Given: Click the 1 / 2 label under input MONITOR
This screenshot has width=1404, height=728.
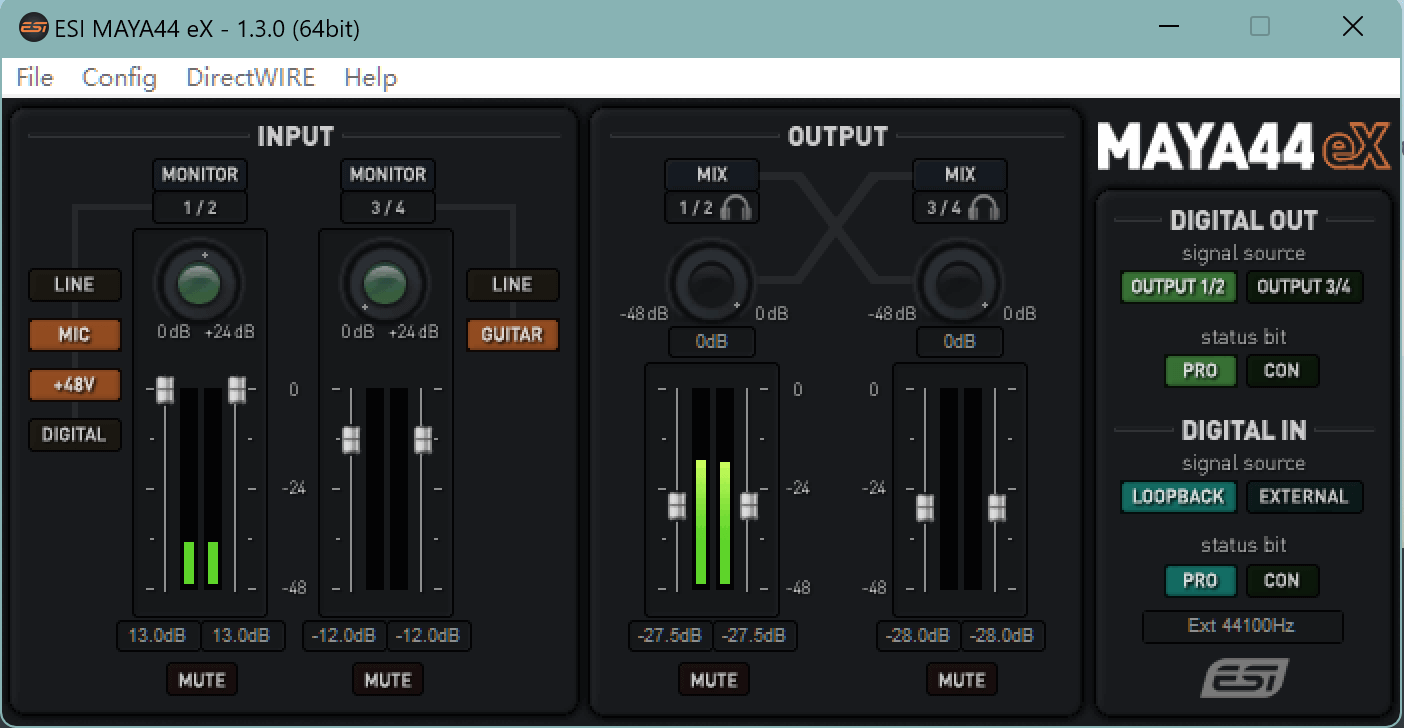Looking at the screenshot, I should click(x=200, y=208).
